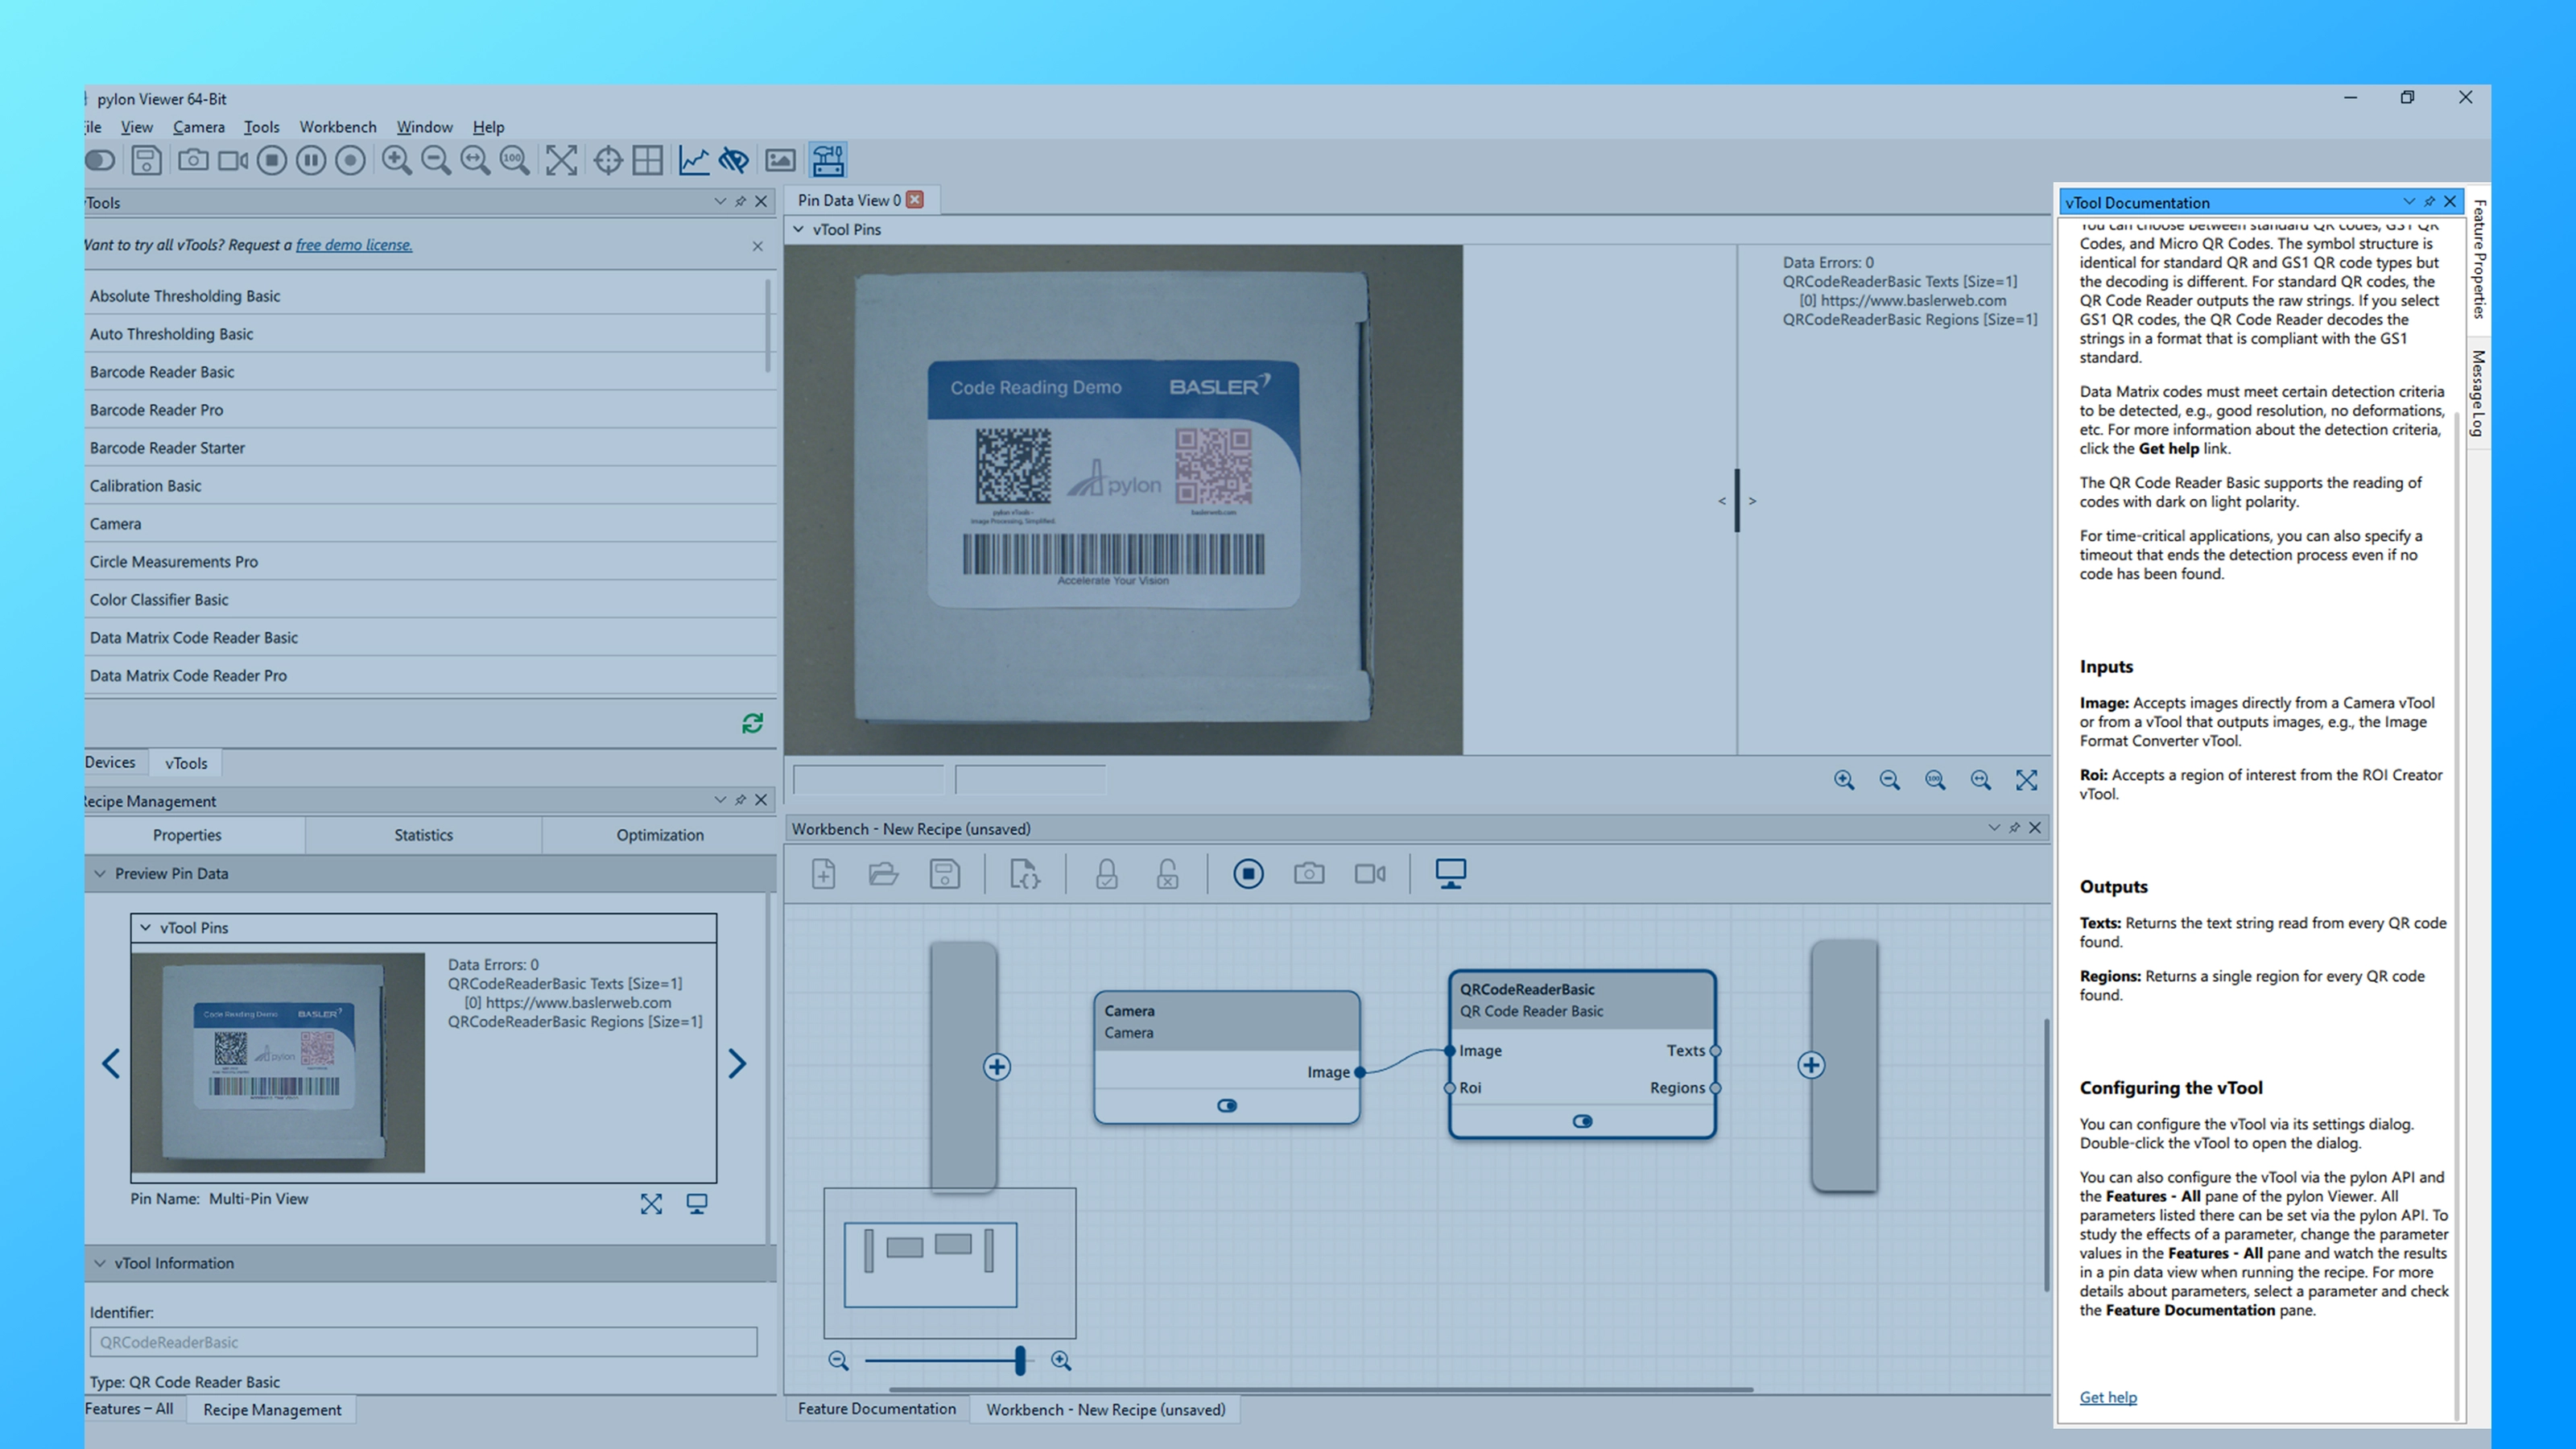Screen dimensions: 2576x1449
Task: Click the stop icon in the Workbench toolbar
Action: point(1248,874)
